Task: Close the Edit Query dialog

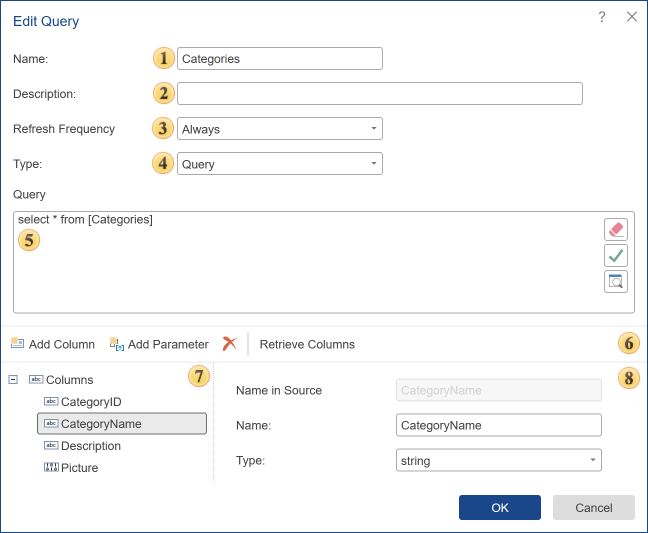Action: click(x=631, y=17)
